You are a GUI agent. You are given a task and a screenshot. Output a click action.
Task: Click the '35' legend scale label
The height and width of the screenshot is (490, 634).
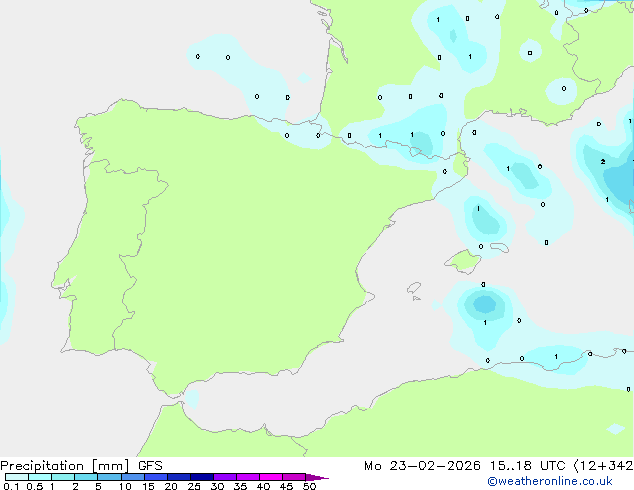pyautogui.click(x=240, y=486)
